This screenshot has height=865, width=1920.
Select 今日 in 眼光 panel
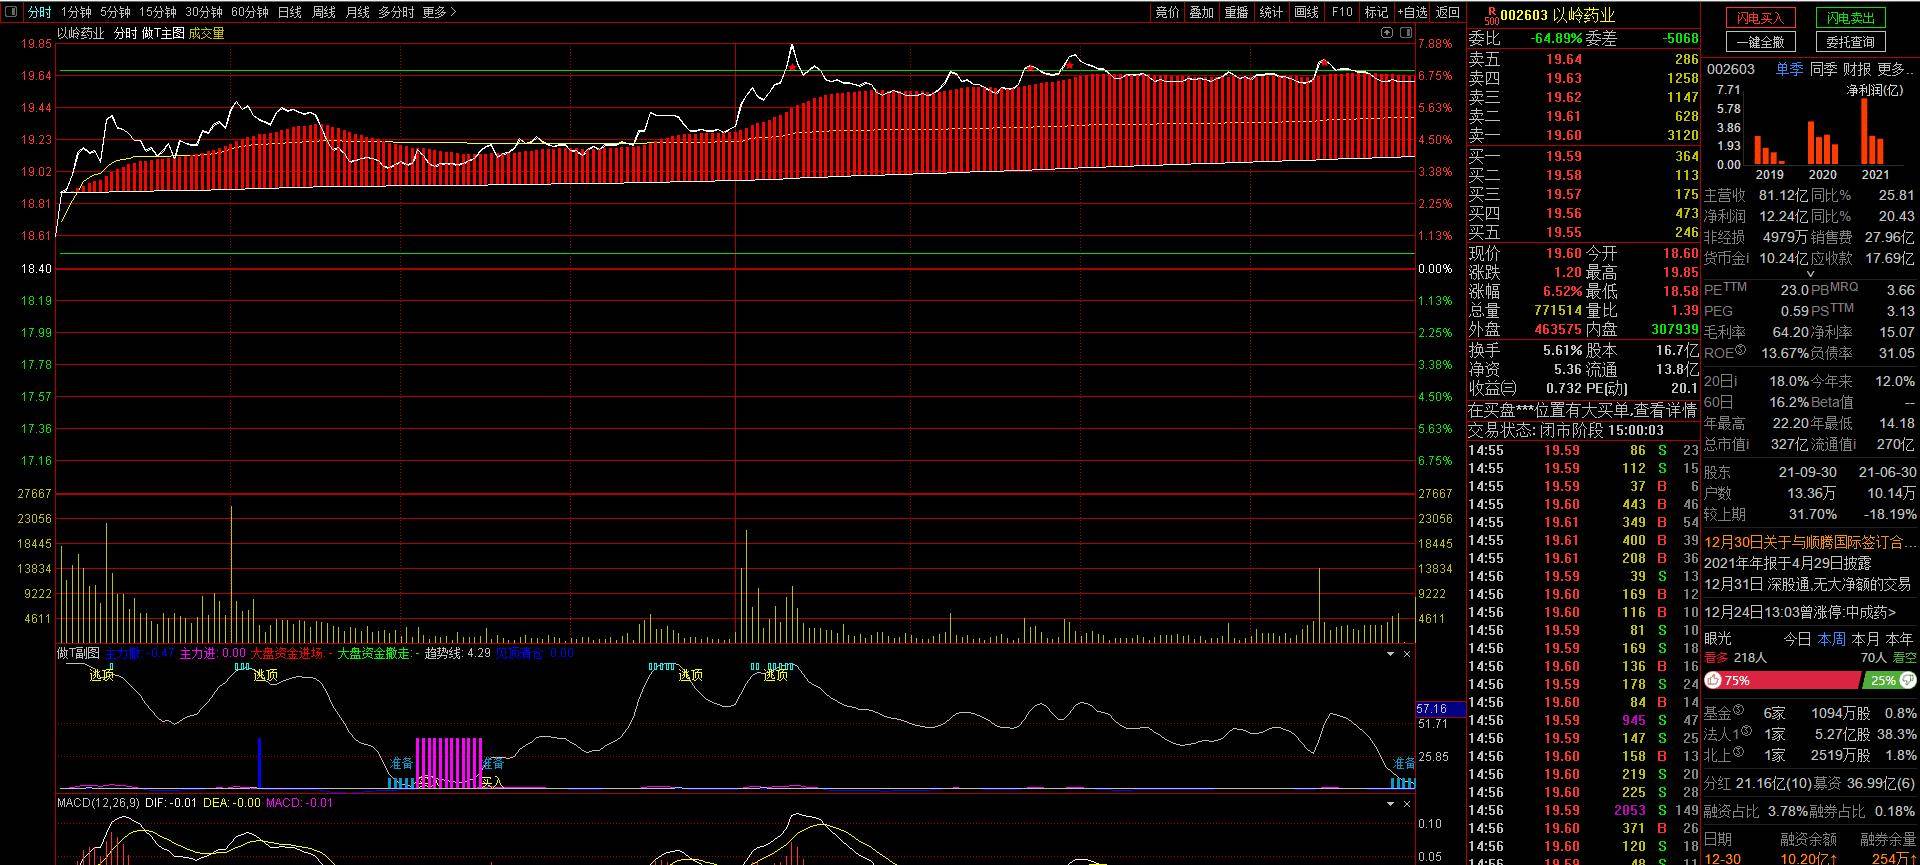[x=1797, y=638]
